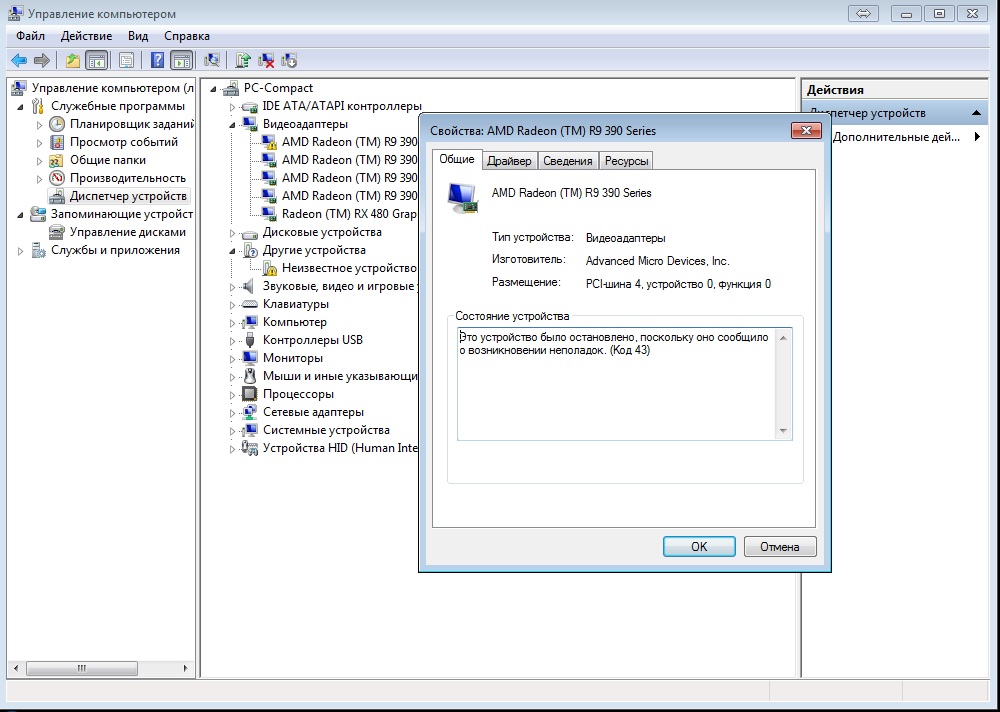Collapse the Другие устройства category
1000x712 pixels.
click(x=233, y=251)
